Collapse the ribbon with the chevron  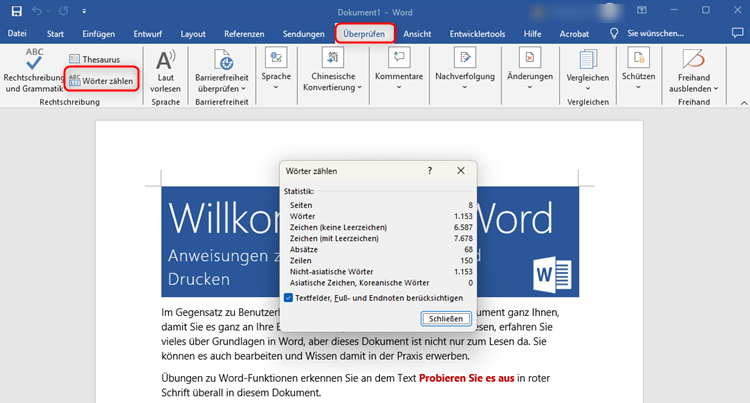(744, 103)
